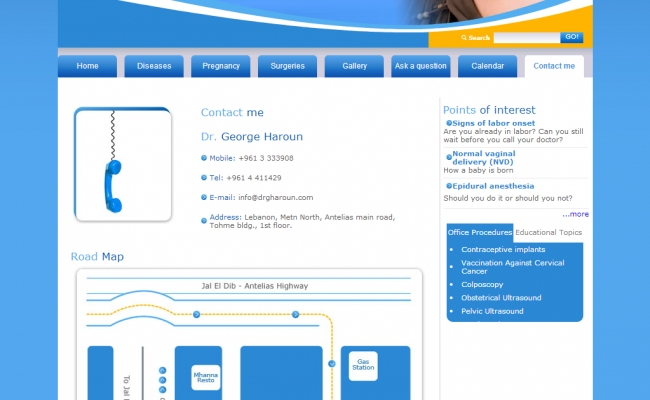This screenshot has height=400, width=650.
Task: Open the Diseases menu tab
Action: tap(154, 66)
